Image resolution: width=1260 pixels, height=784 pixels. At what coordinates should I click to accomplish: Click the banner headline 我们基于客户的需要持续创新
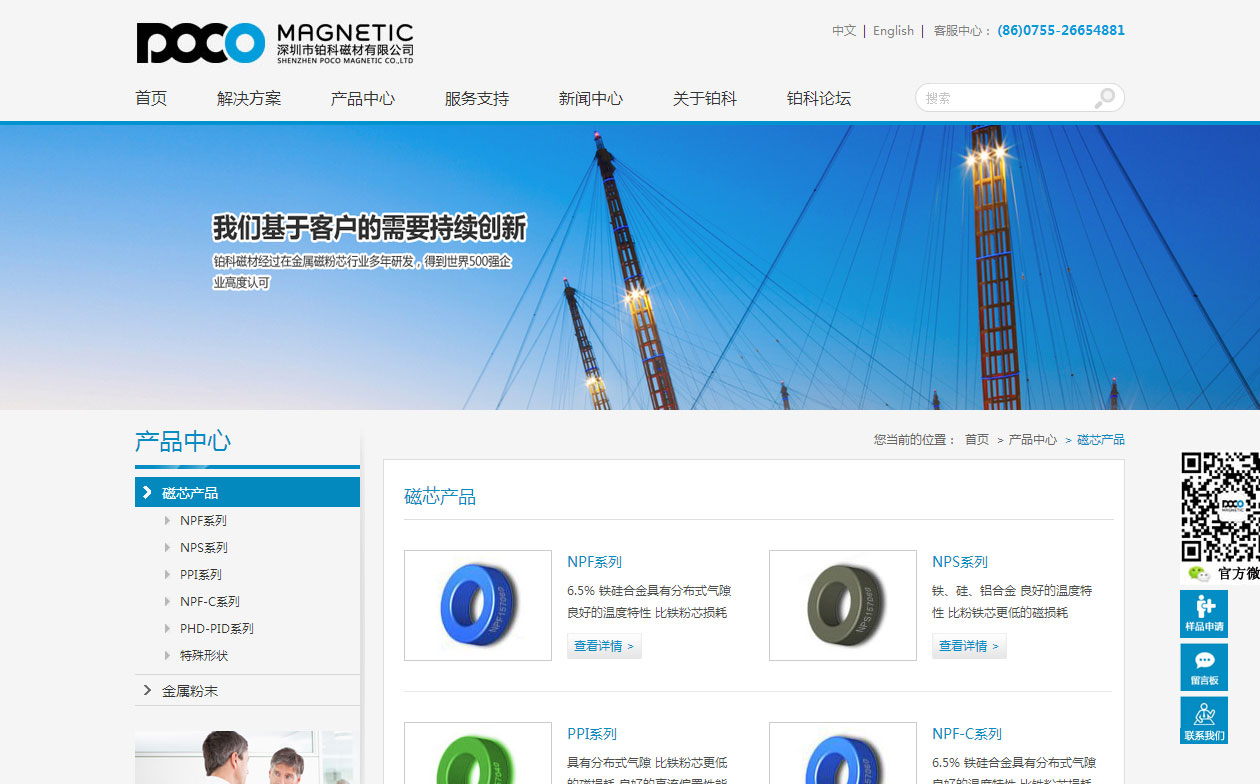(x=369, y=228)
